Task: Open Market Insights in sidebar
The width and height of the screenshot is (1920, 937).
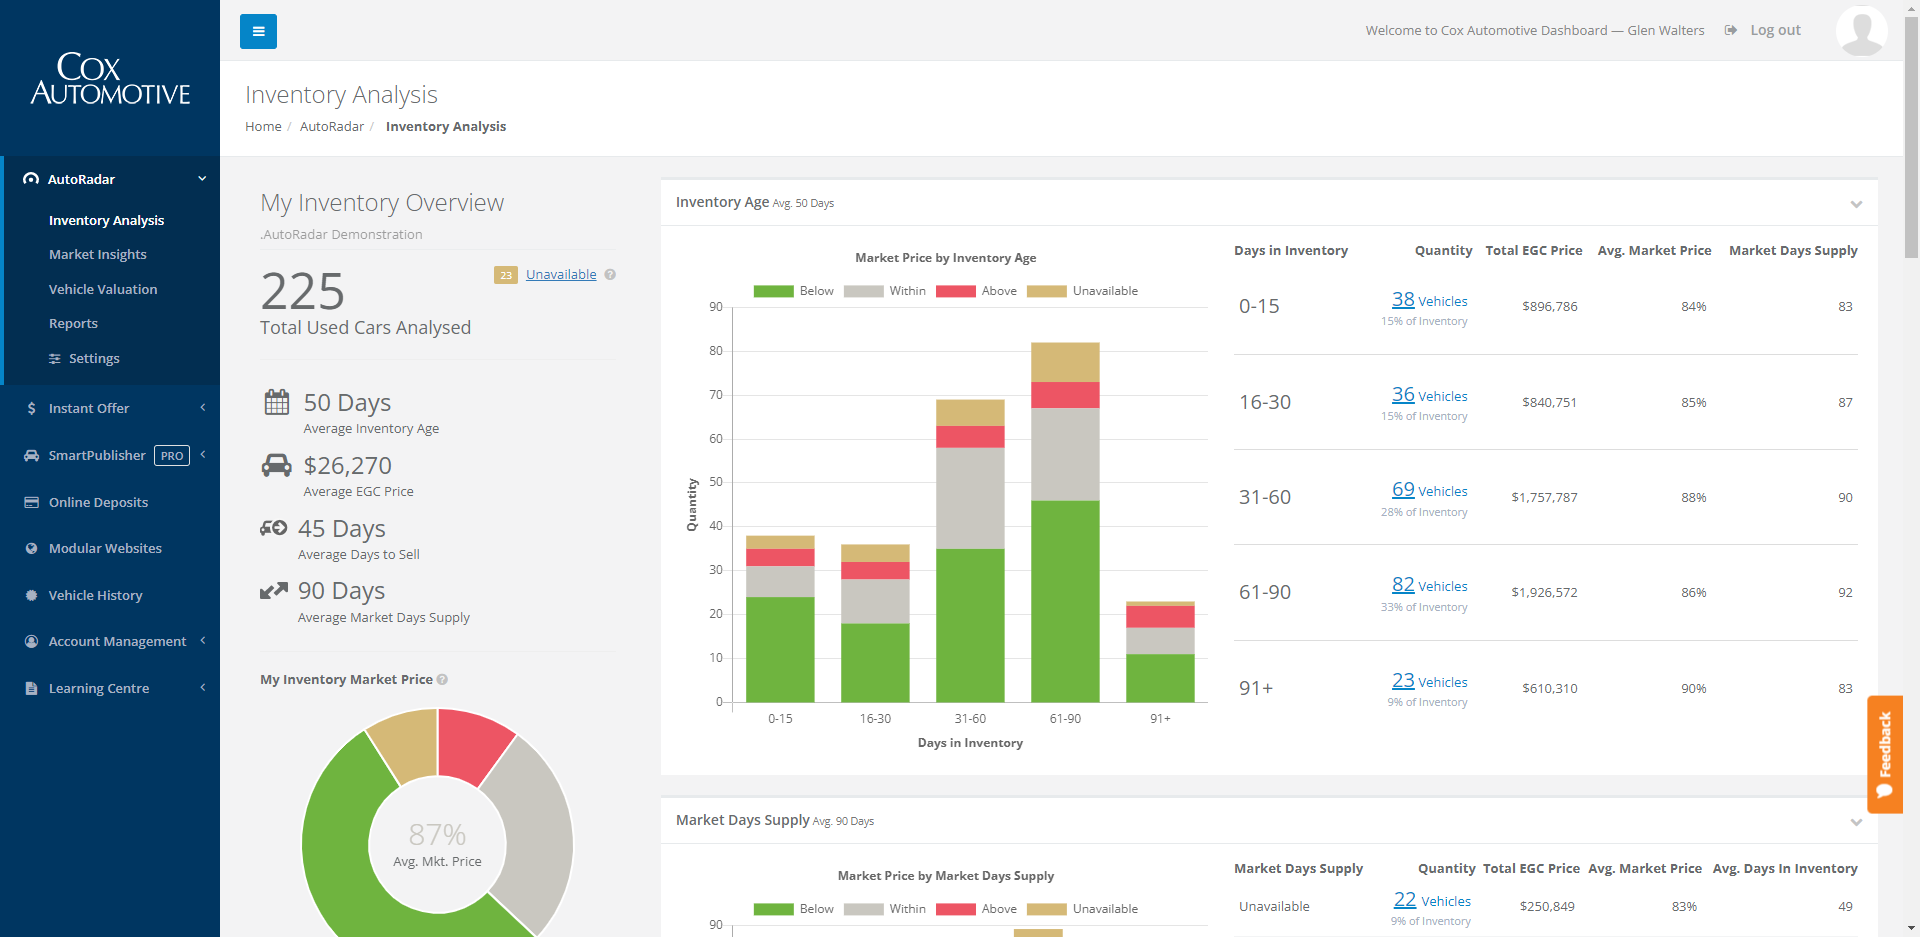Action: click(98, 255)
